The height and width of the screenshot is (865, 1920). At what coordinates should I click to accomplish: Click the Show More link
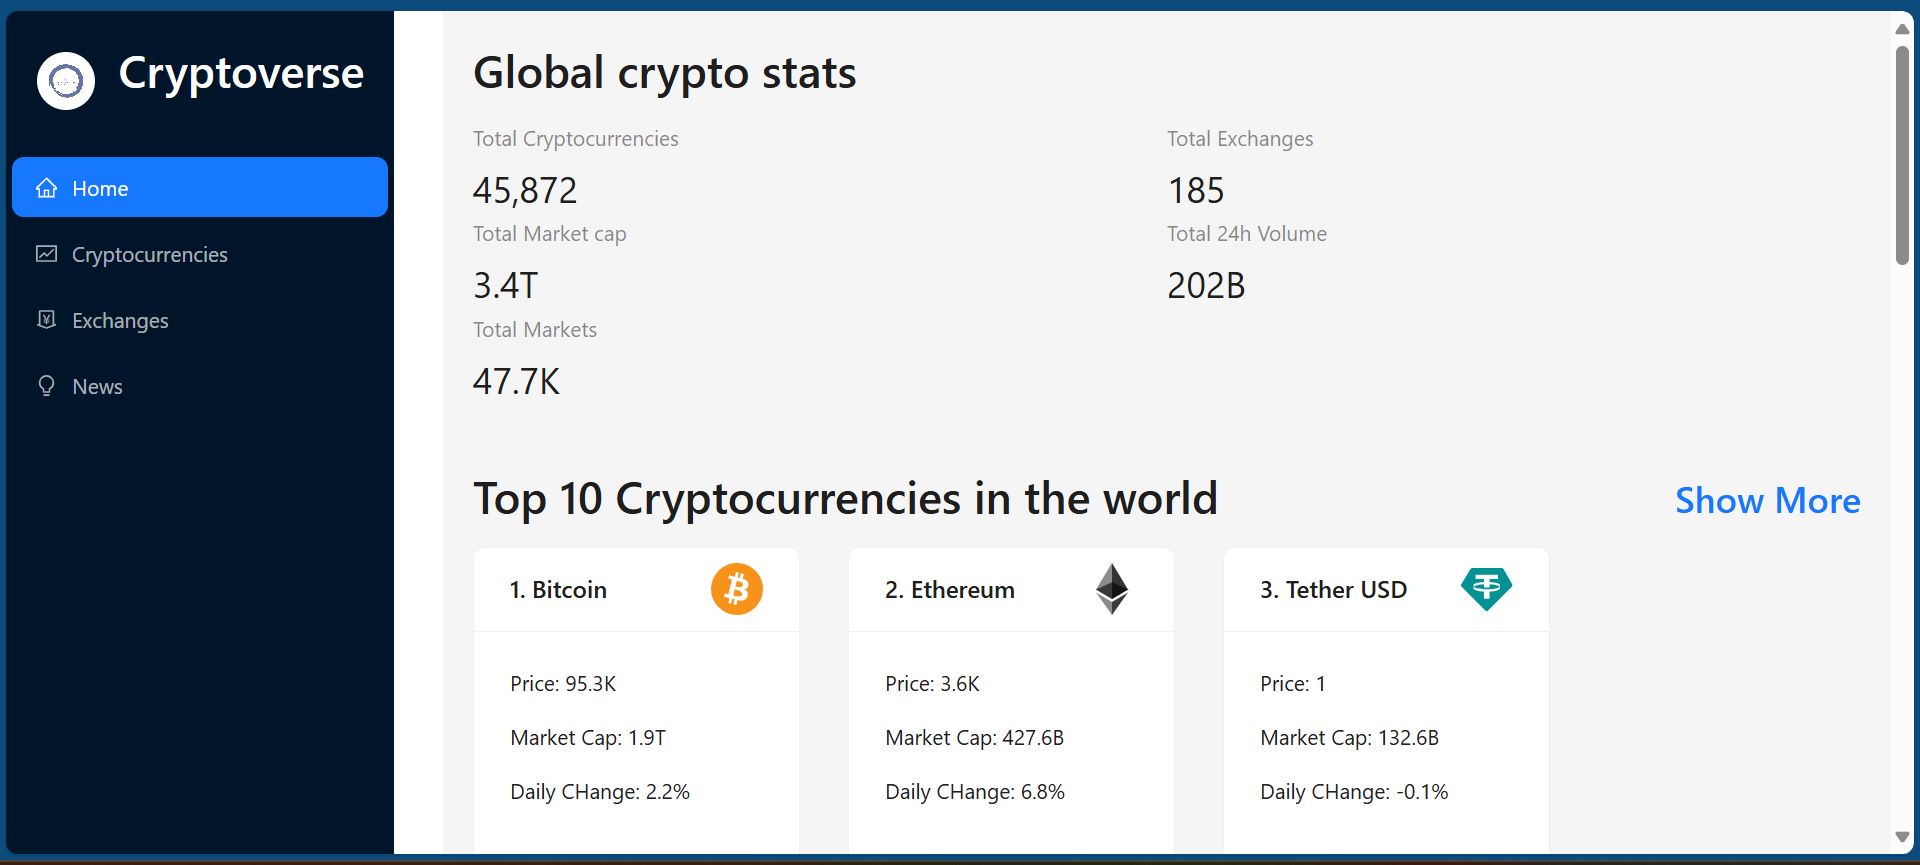coord(1767,500)
